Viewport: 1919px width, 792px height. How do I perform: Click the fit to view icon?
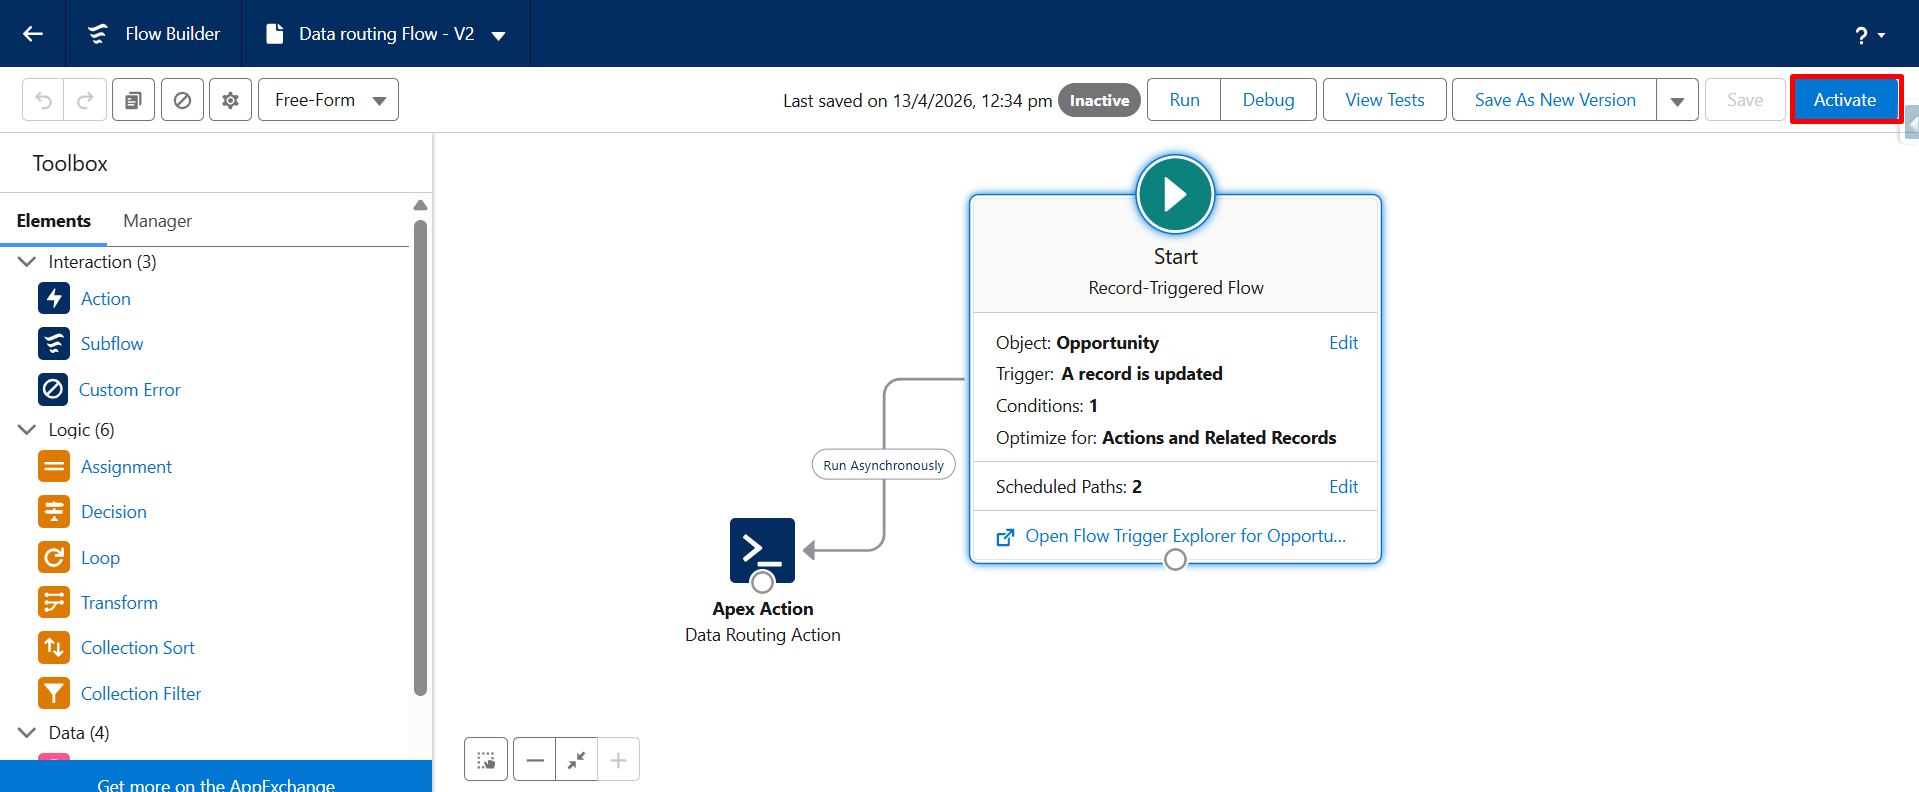577,760
